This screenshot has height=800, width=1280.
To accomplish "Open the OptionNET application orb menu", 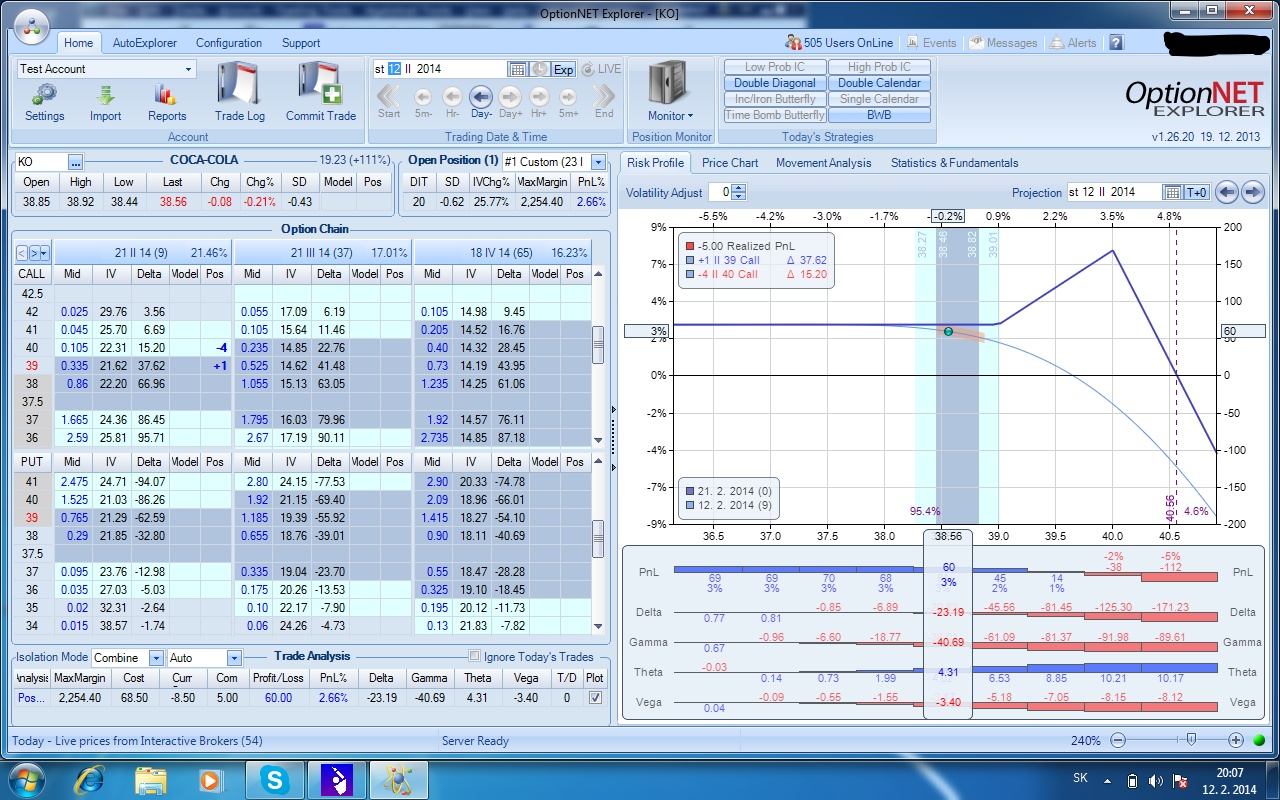I will click(30, 28).
